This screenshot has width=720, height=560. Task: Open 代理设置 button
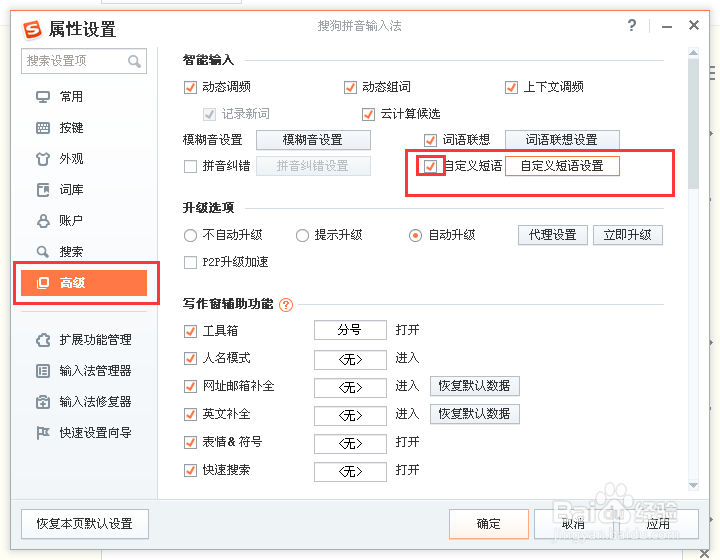click(553, 235)
